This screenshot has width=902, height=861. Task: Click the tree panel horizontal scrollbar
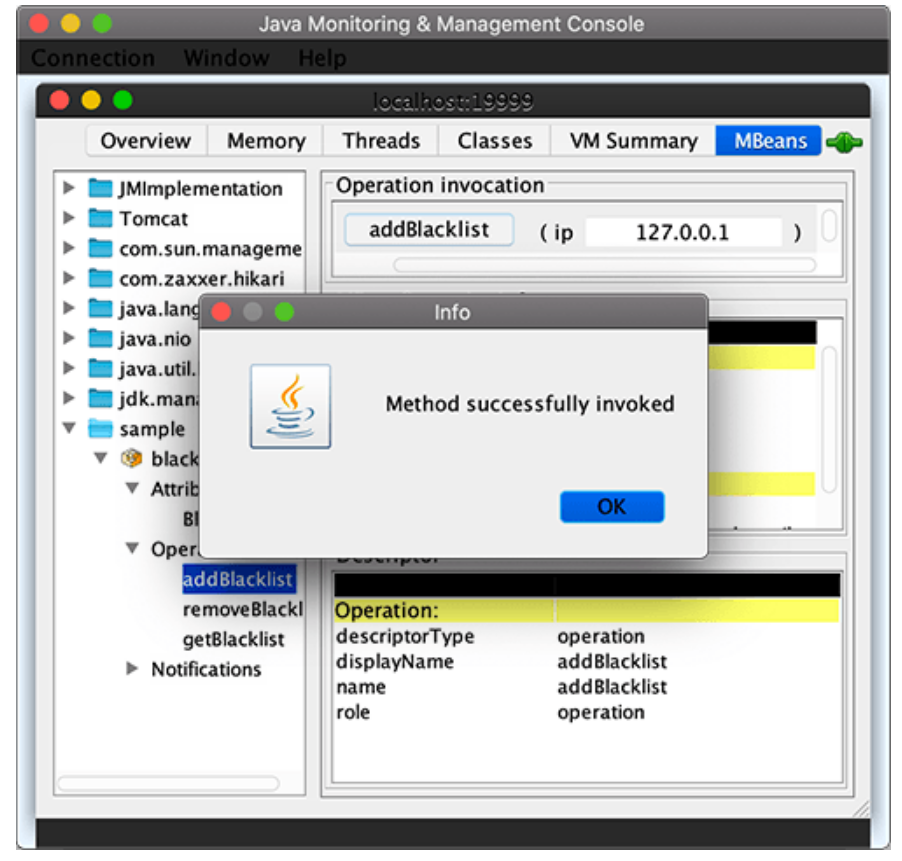click(169, 783)
